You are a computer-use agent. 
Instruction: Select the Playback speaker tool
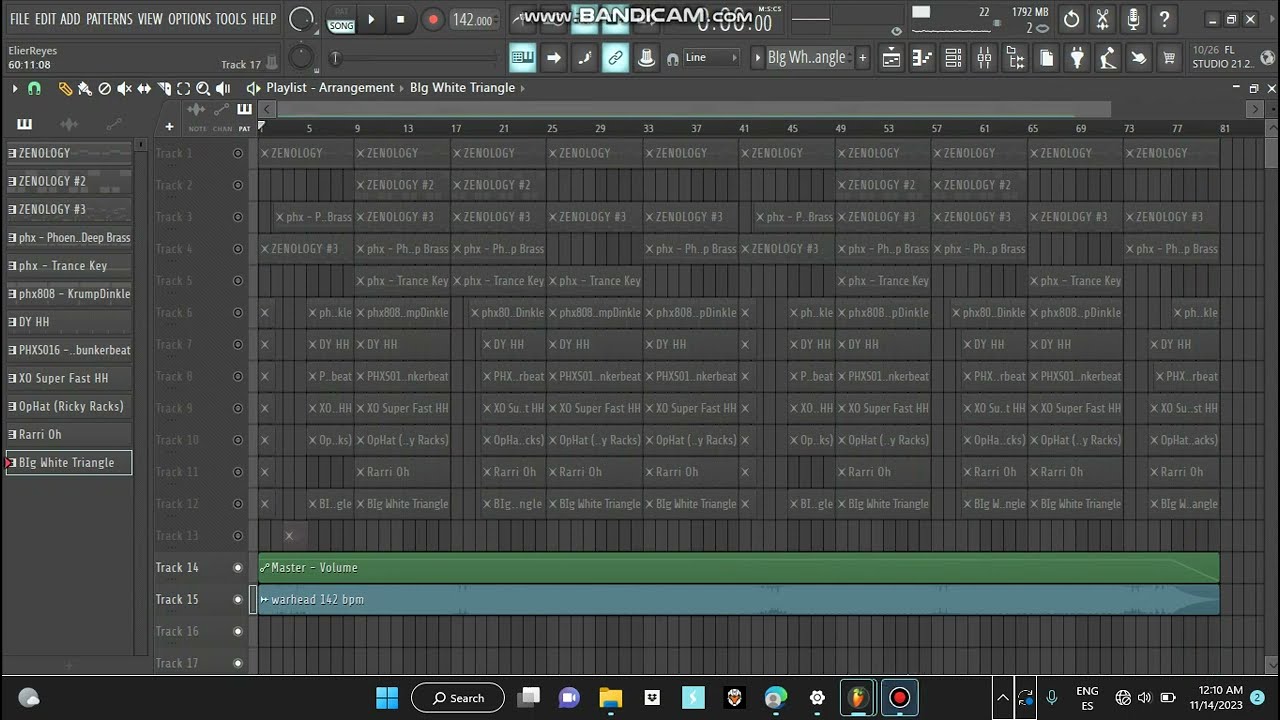(223, 88)
